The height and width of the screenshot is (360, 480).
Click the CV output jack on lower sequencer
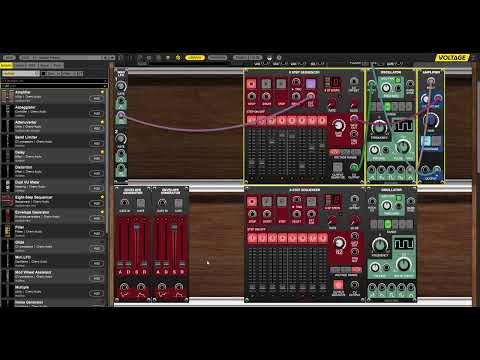[354, 285]
